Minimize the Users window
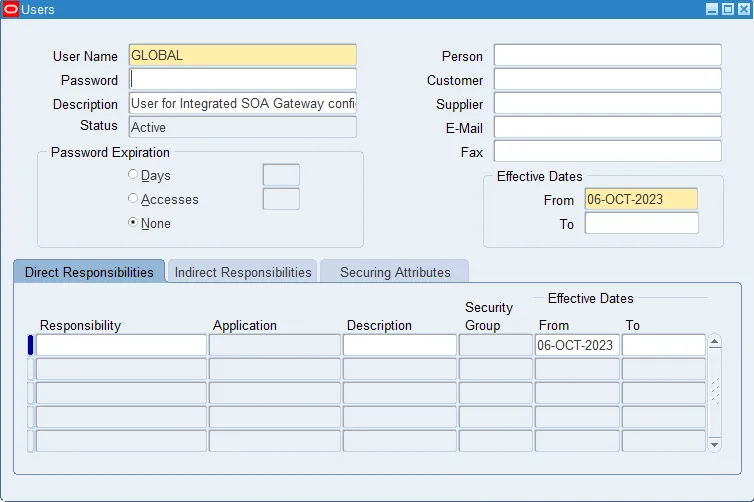754x502 pixels. (x=712, y=9)
